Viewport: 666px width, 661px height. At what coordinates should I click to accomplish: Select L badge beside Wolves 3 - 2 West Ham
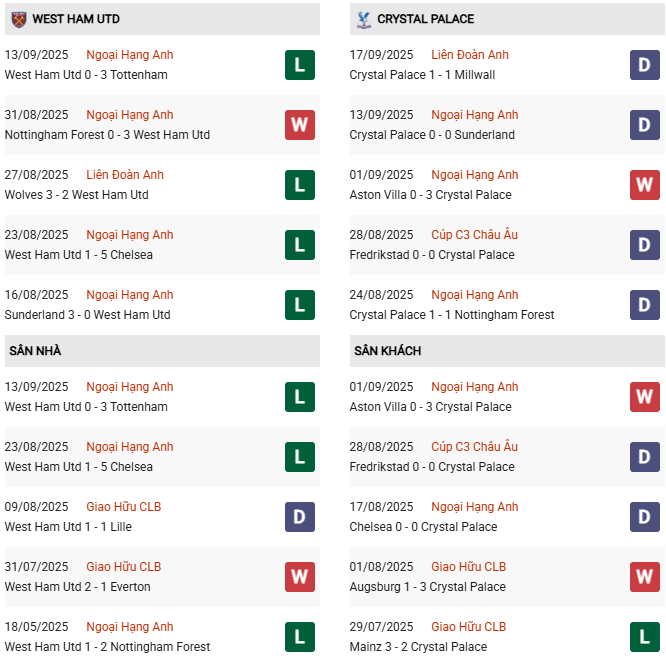point(300,185)
